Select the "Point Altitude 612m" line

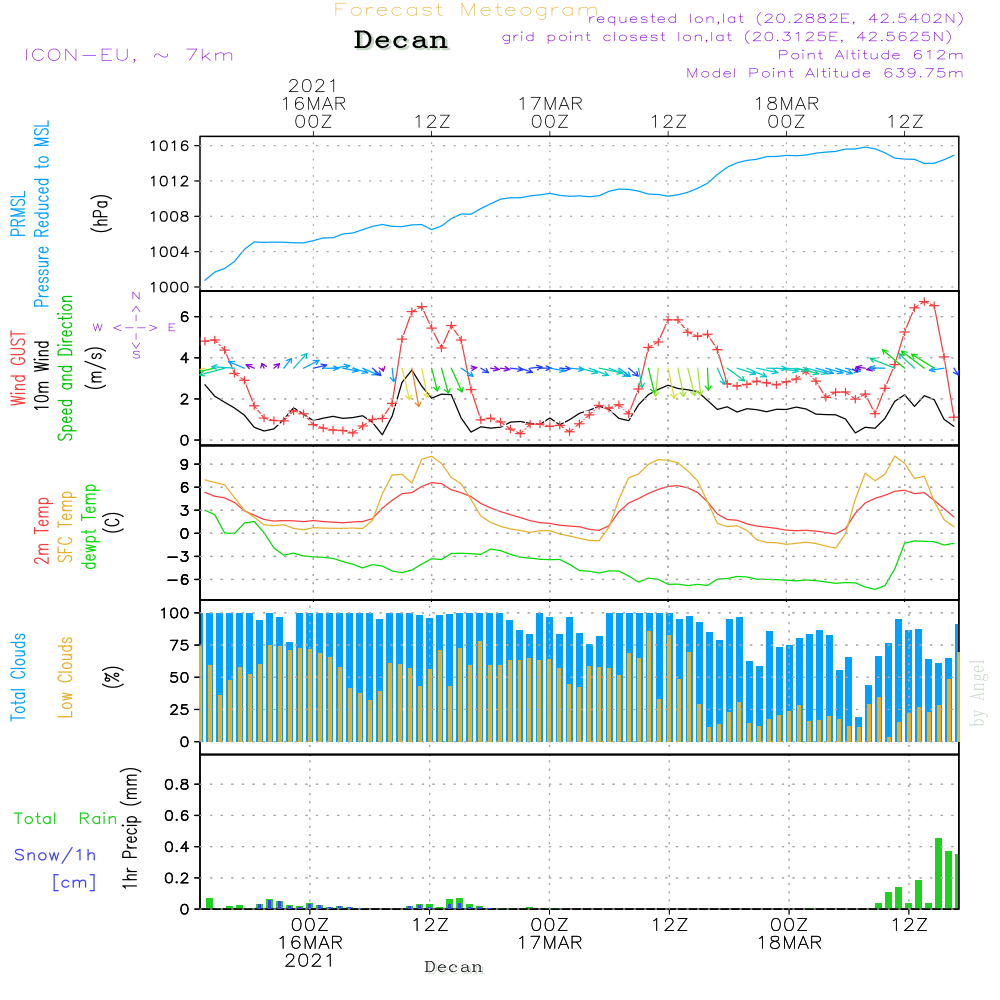pos(871,55)
